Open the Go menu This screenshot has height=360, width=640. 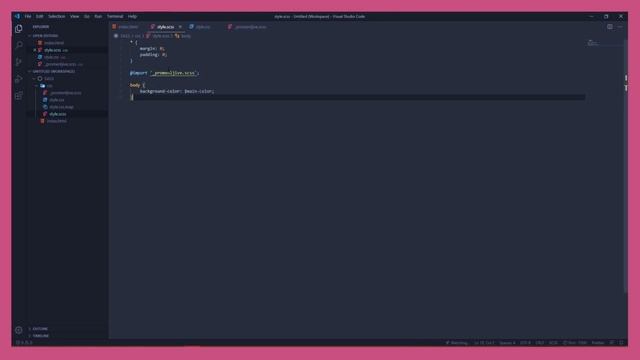pyautogui.click(x=87, y=16)
